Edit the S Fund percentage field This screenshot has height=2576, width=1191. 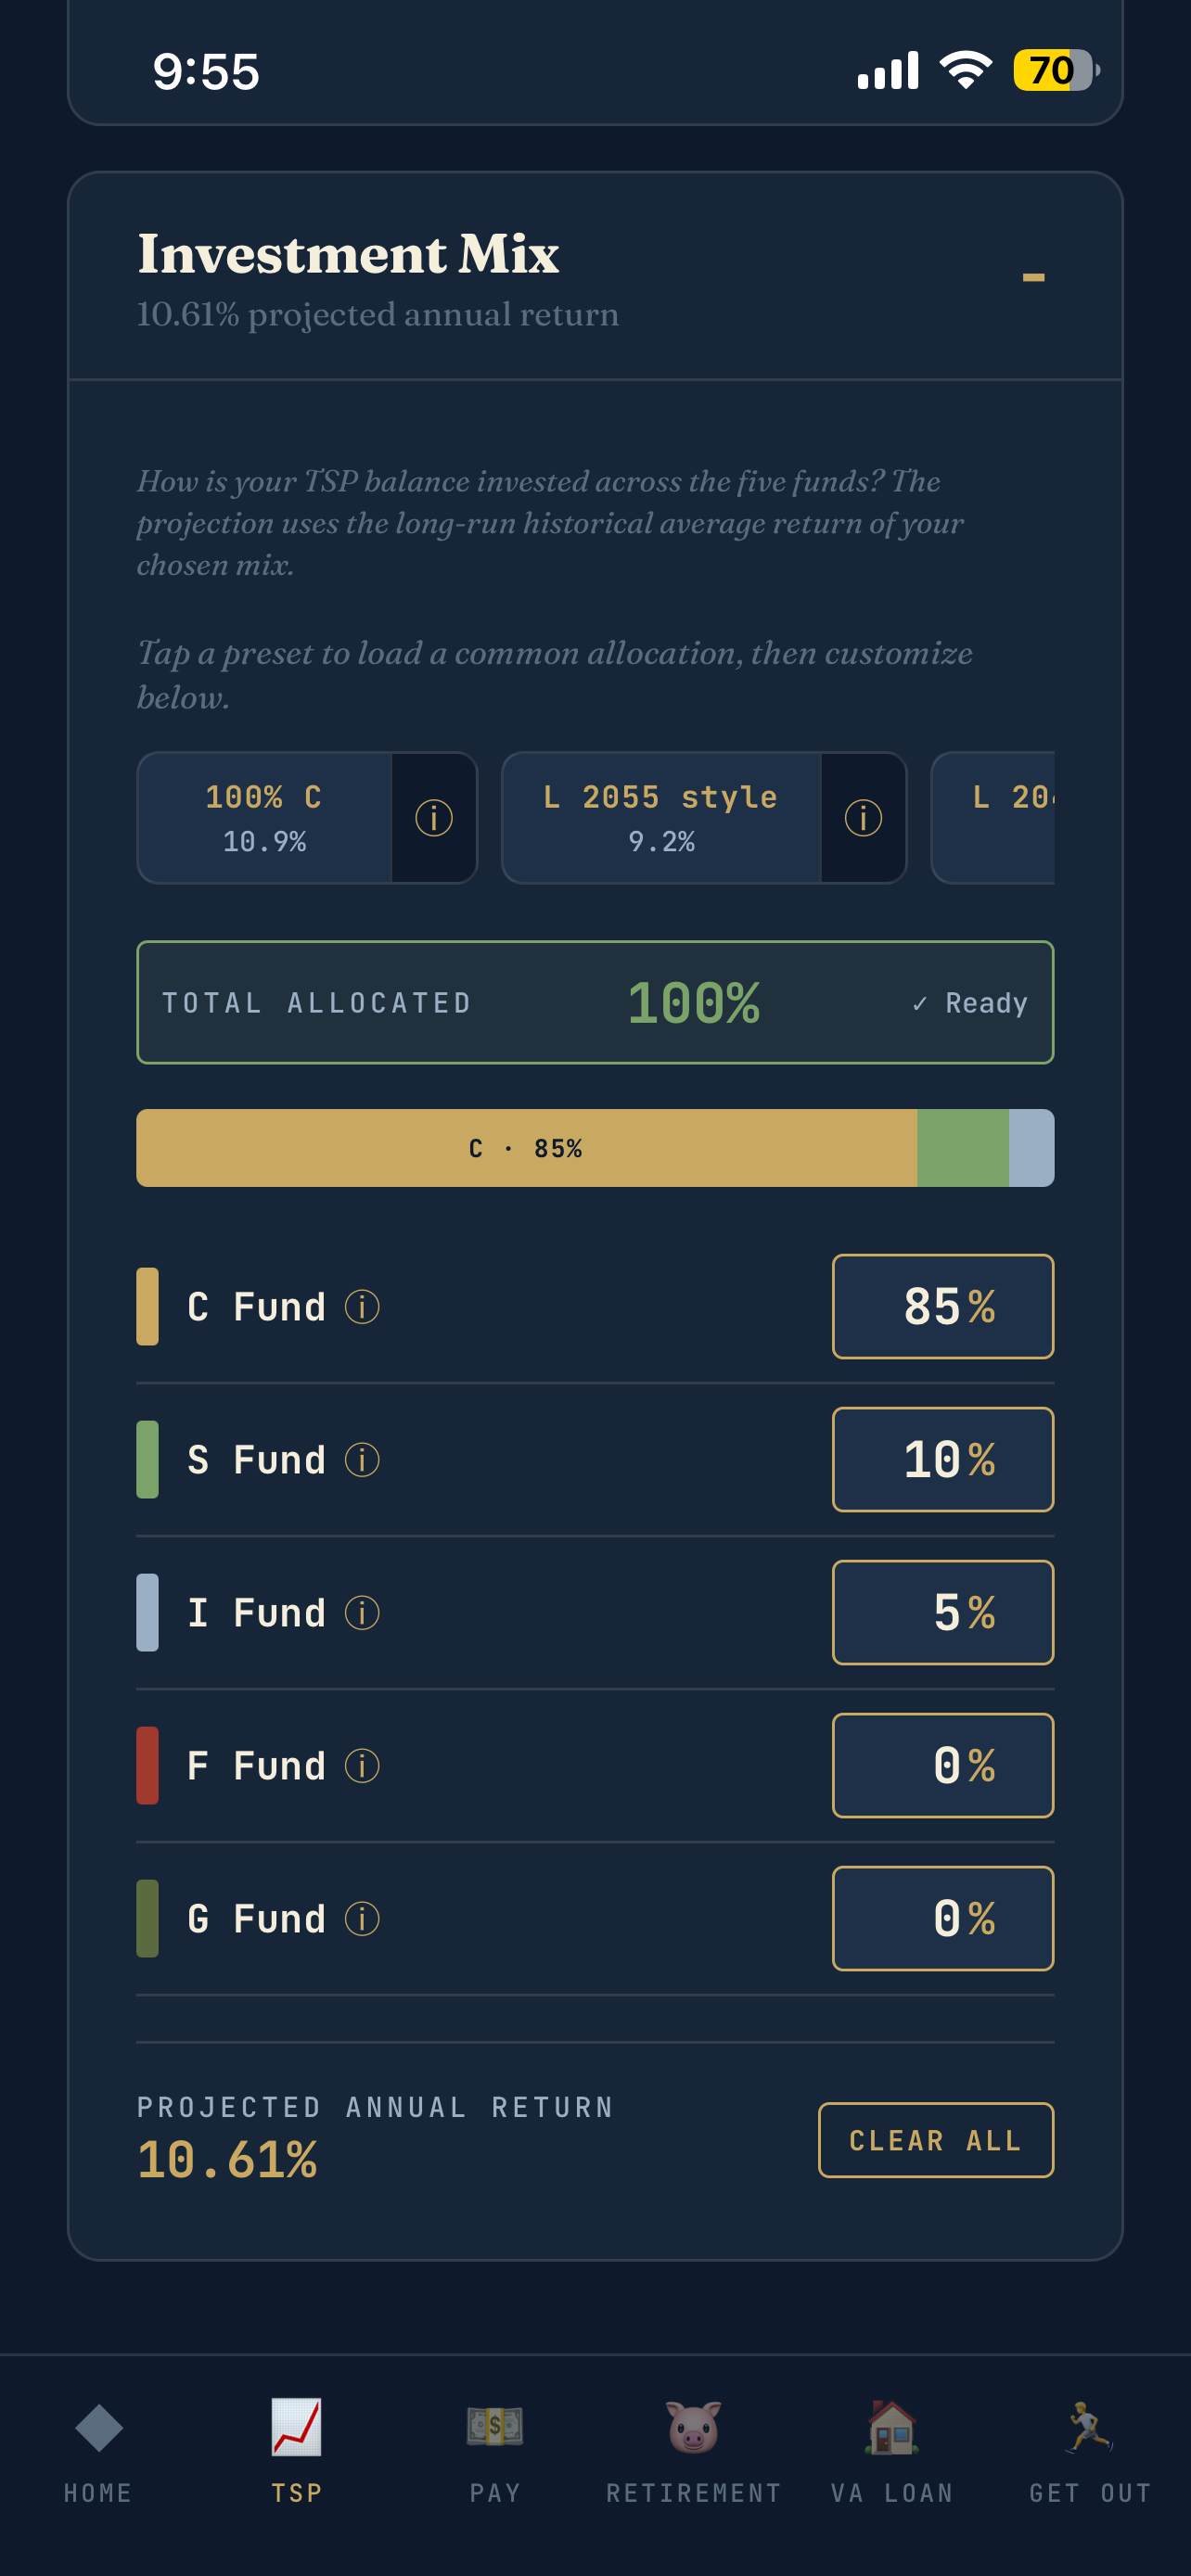pyautogui.click(x=943, y=1460)
